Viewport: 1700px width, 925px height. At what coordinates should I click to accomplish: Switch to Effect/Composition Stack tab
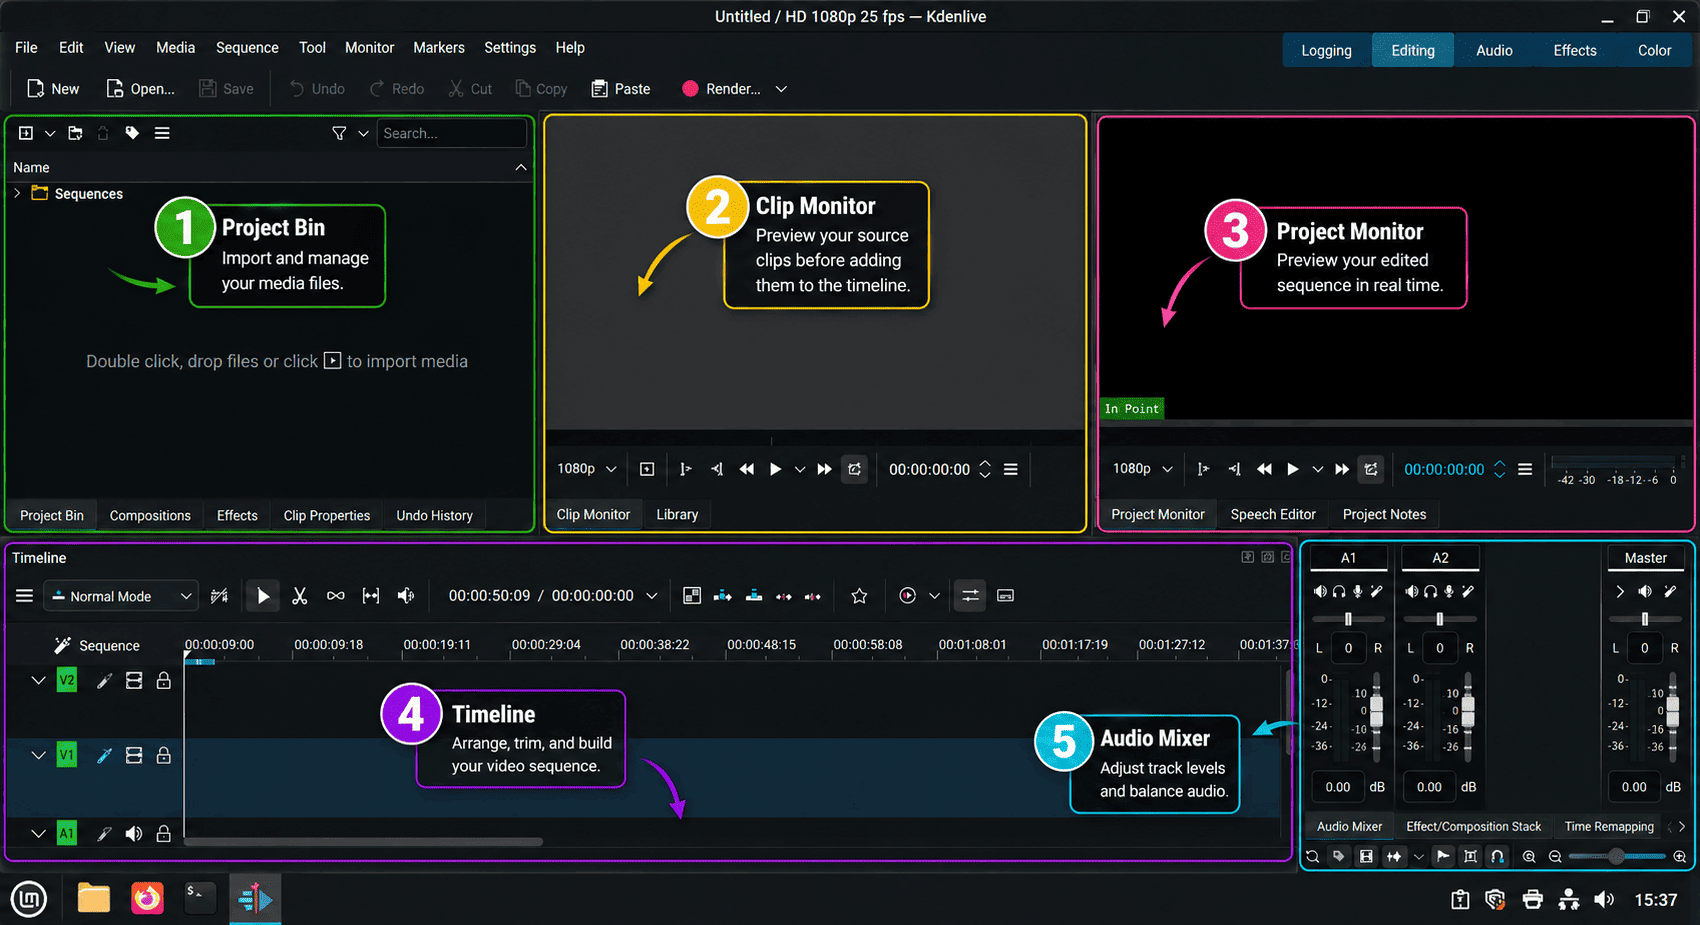[1473, 826]
